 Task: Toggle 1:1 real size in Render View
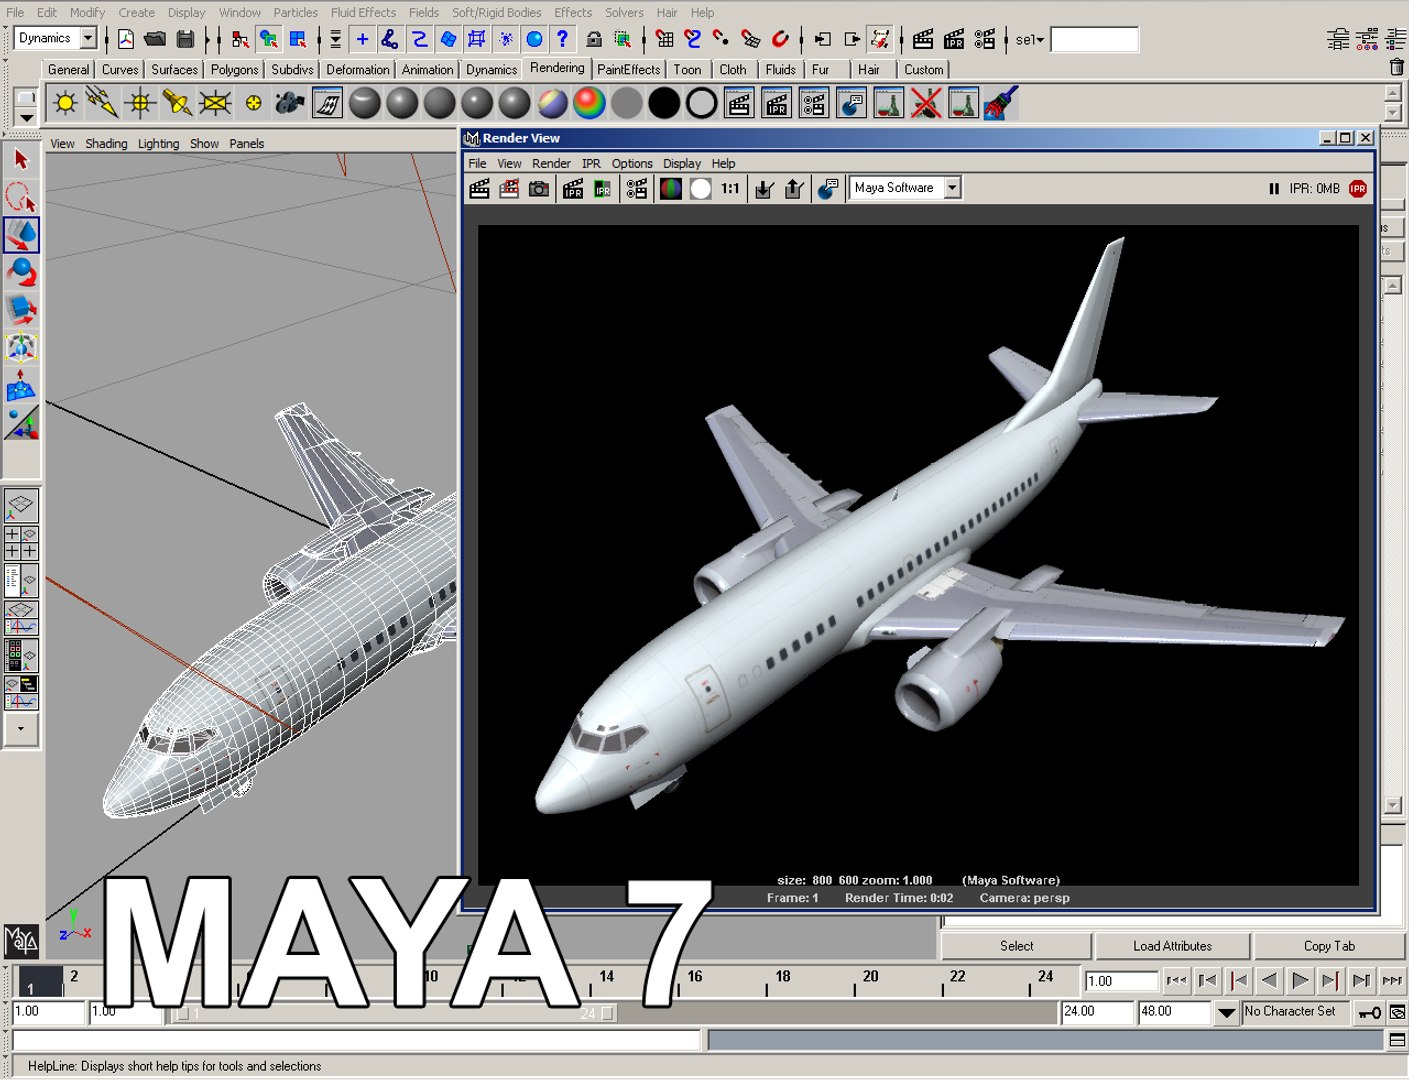coord(731,189)
